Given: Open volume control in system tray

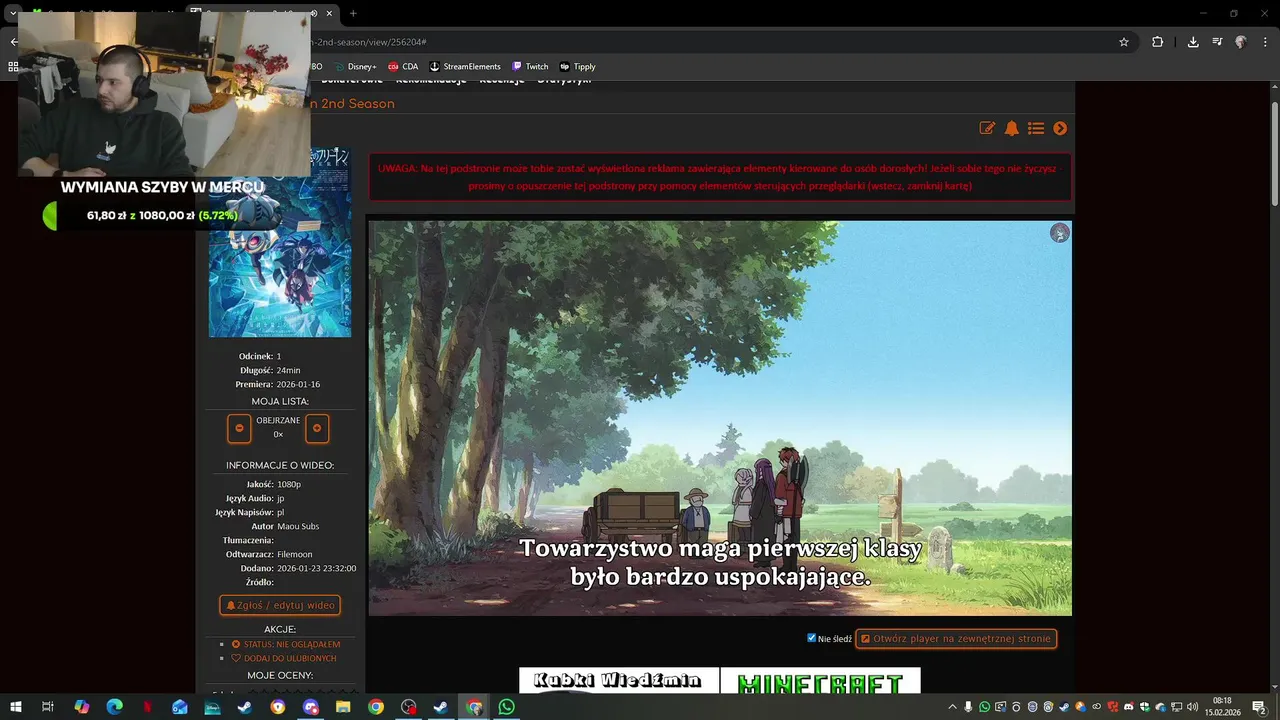Looking at the screenshot, I should click(1192, 707).
